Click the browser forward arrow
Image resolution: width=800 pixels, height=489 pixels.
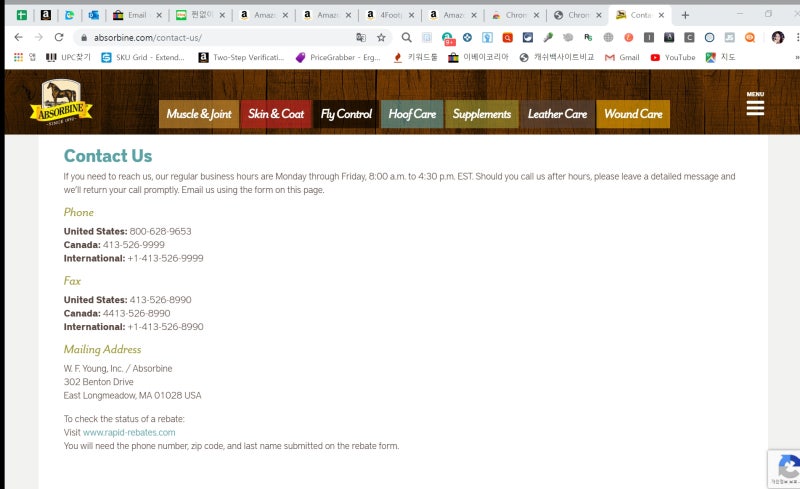pyautogui.click(x=39, y=37)
